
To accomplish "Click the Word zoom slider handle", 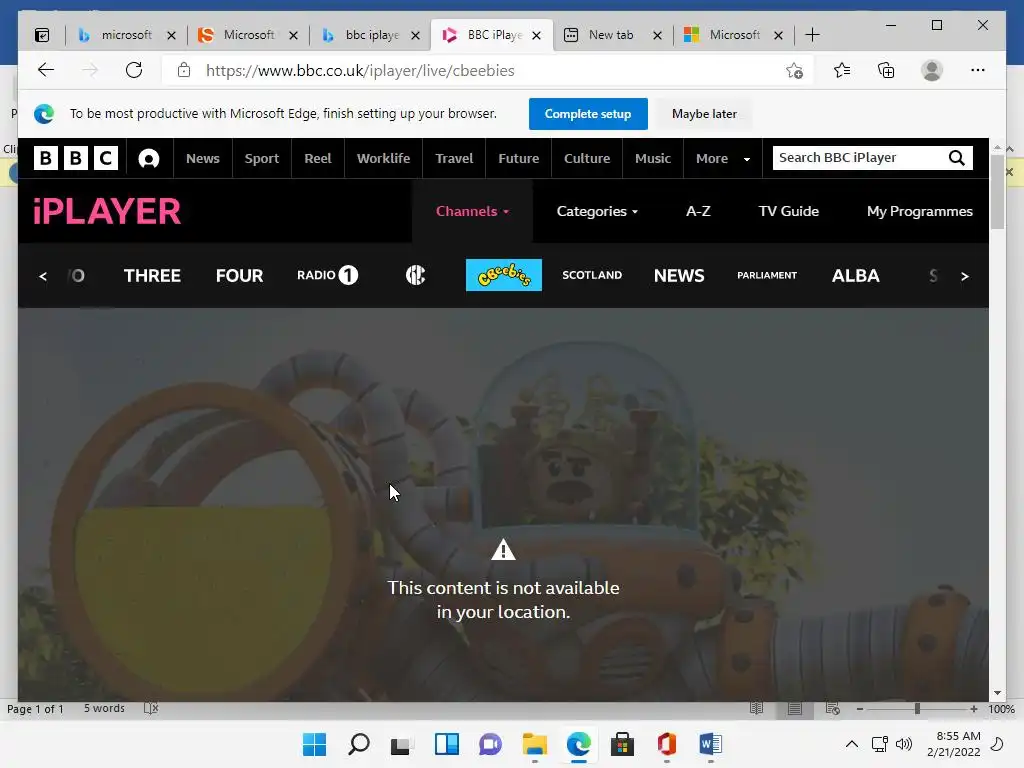I will (x=917, y=709).
